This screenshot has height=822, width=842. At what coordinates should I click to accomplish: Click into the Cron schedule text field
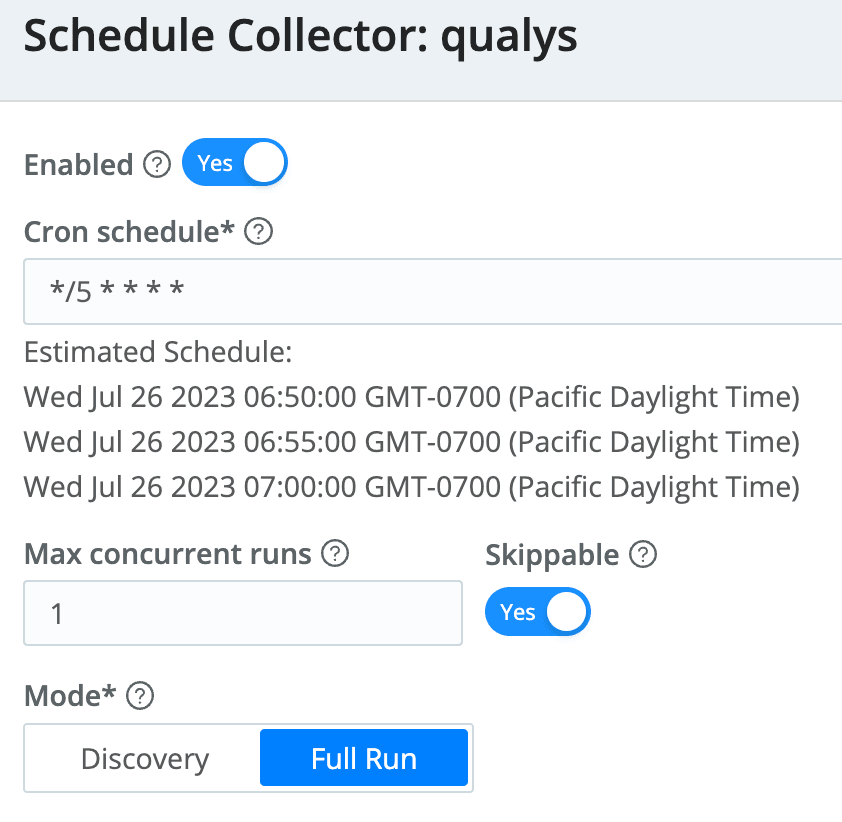coord(432,292)
